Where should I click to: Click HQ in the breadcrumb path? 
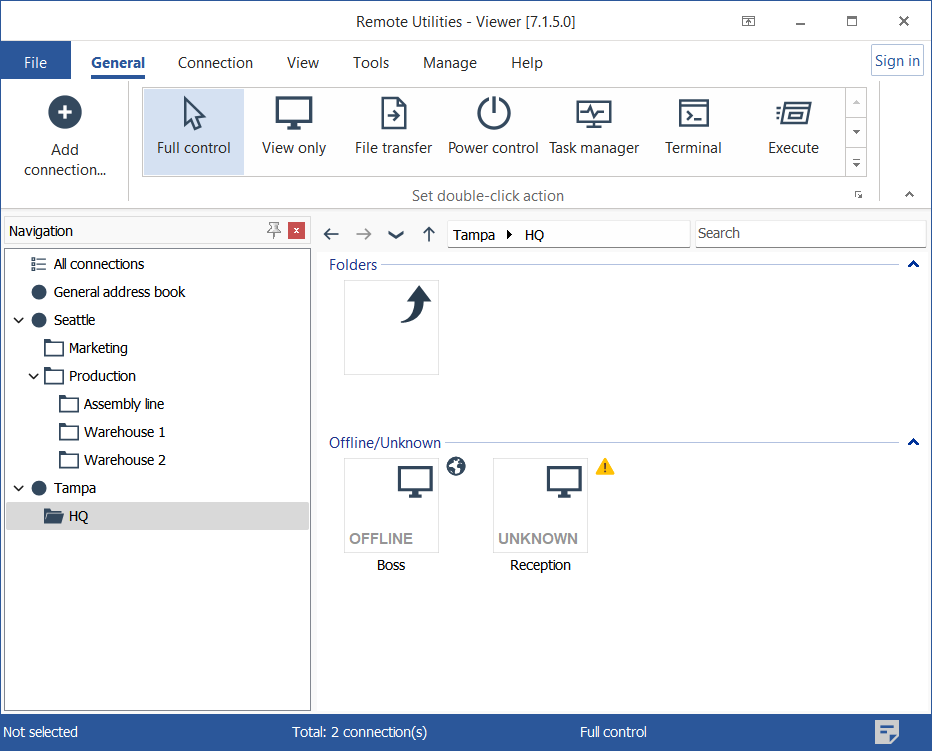click(534, 235)
